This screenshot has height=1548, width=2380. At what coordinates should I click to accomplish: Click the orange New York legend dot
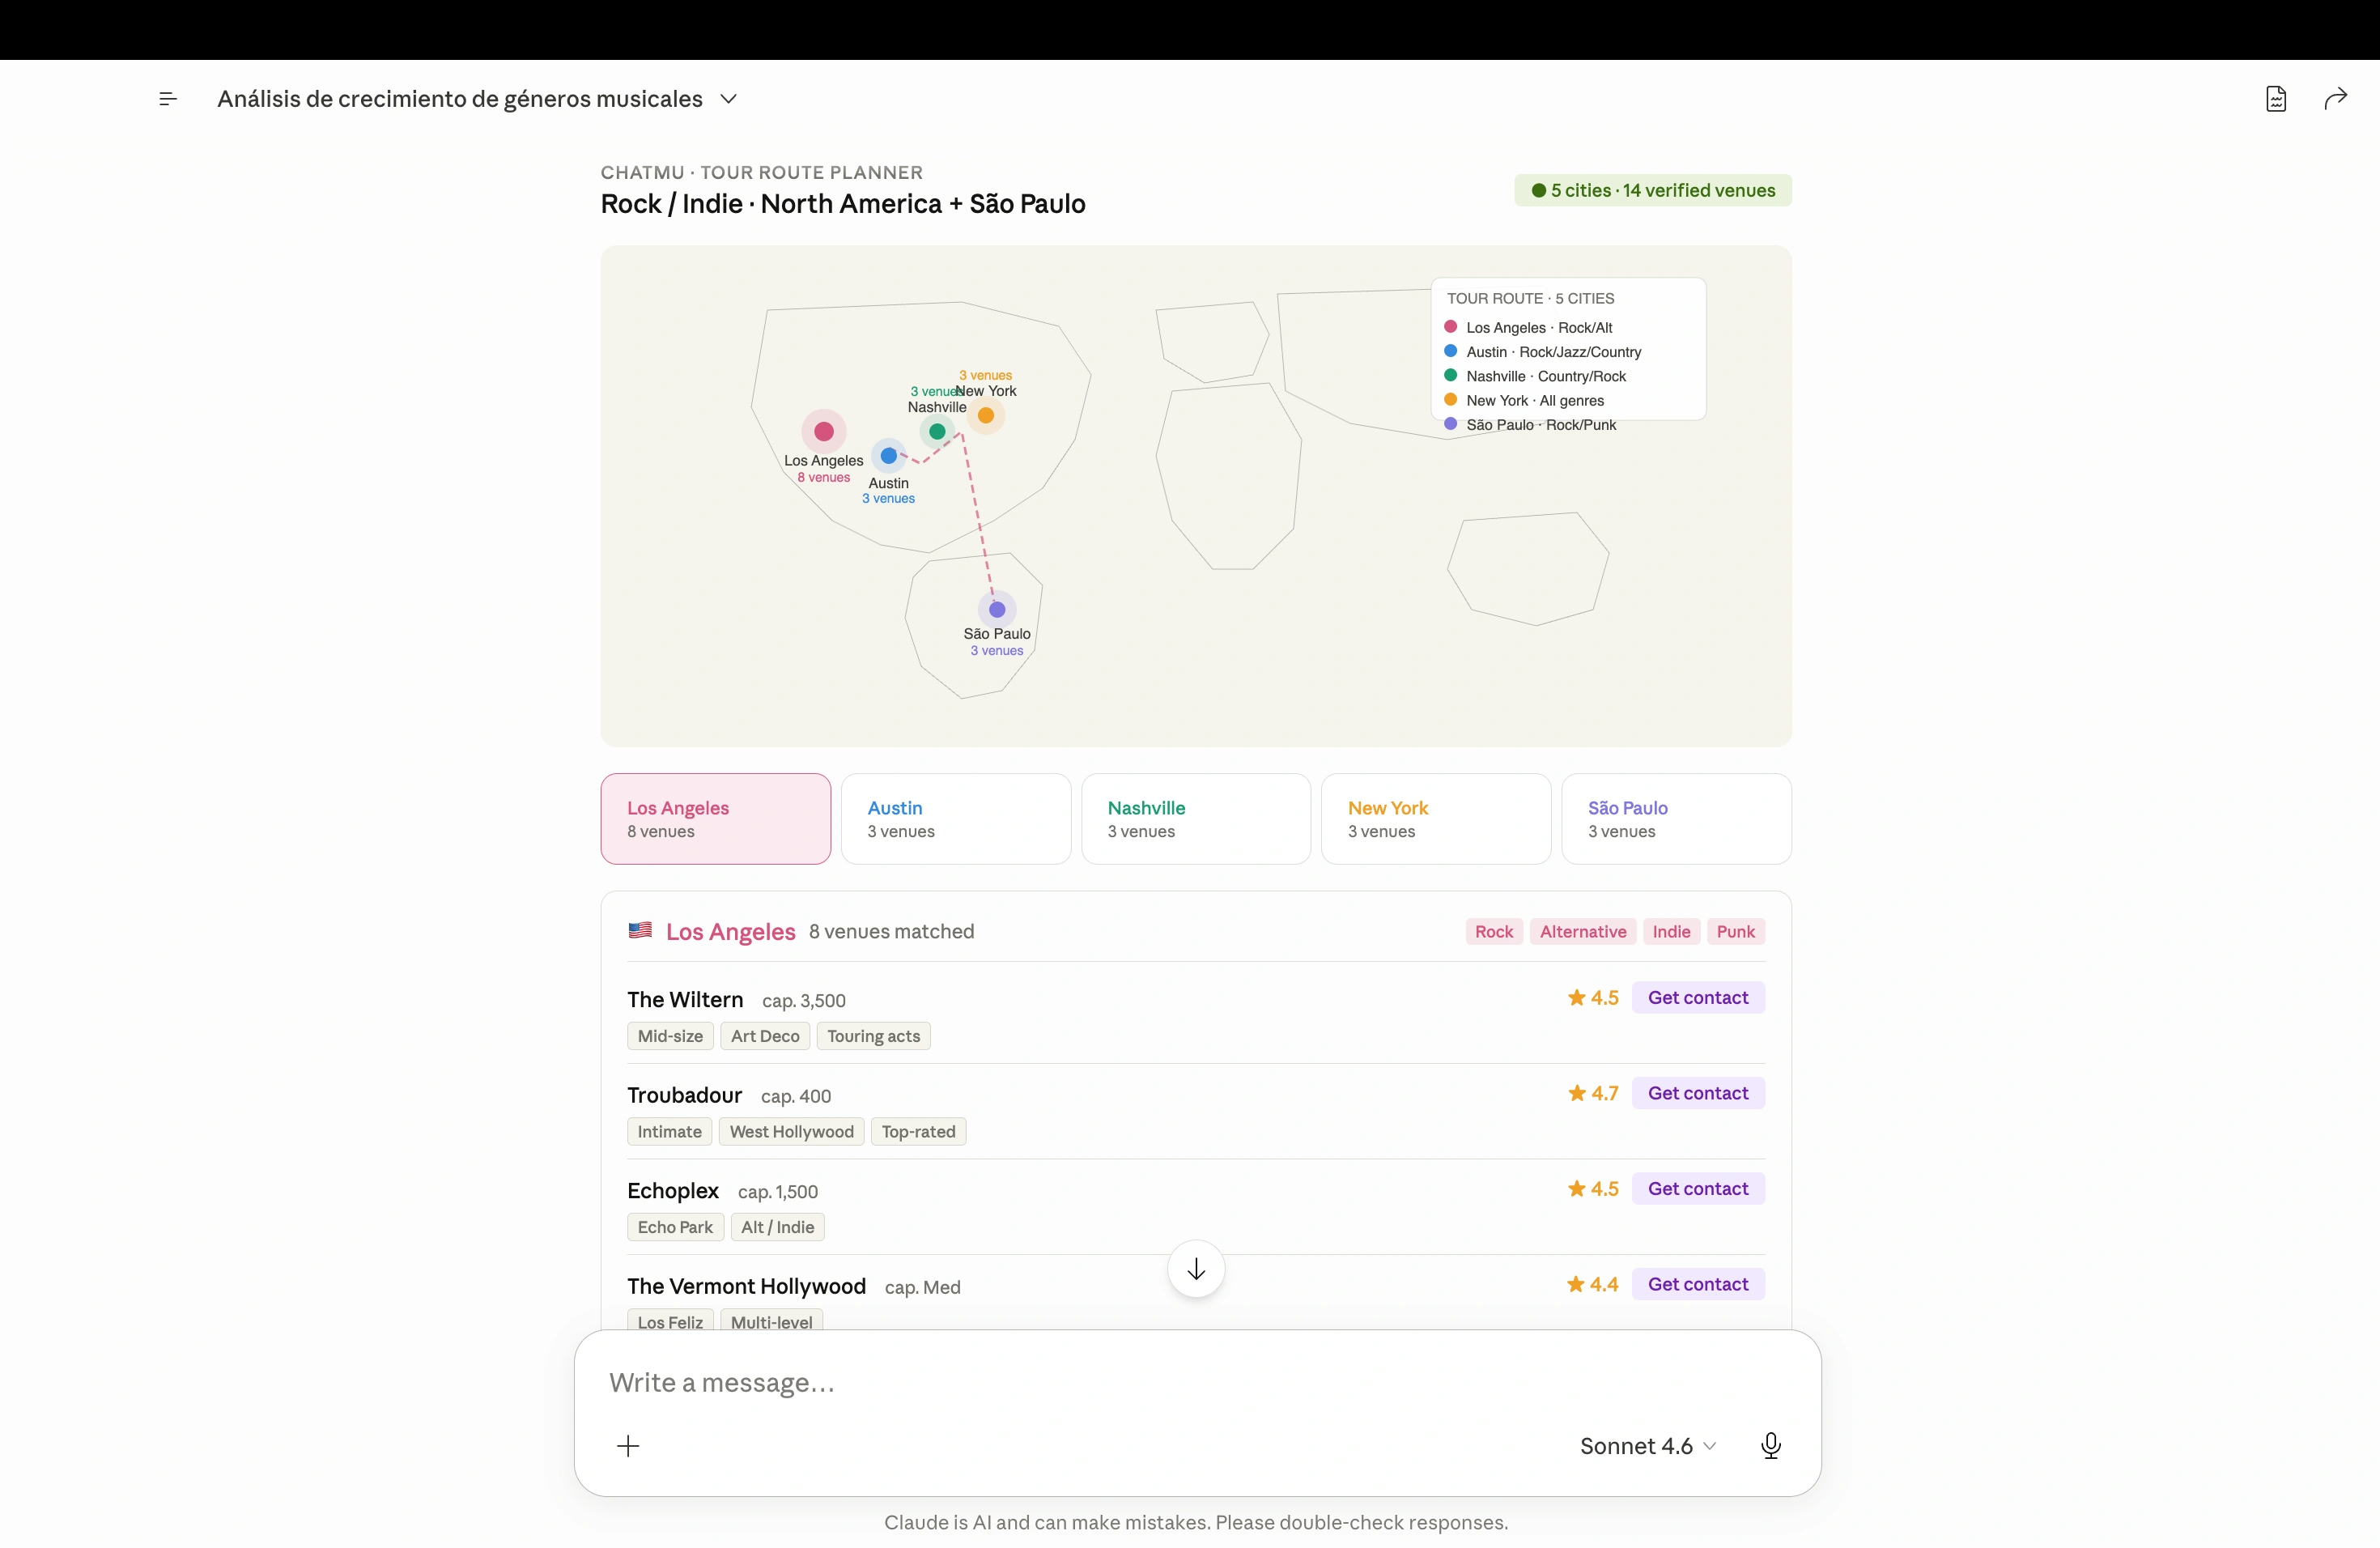(1451, 400)
